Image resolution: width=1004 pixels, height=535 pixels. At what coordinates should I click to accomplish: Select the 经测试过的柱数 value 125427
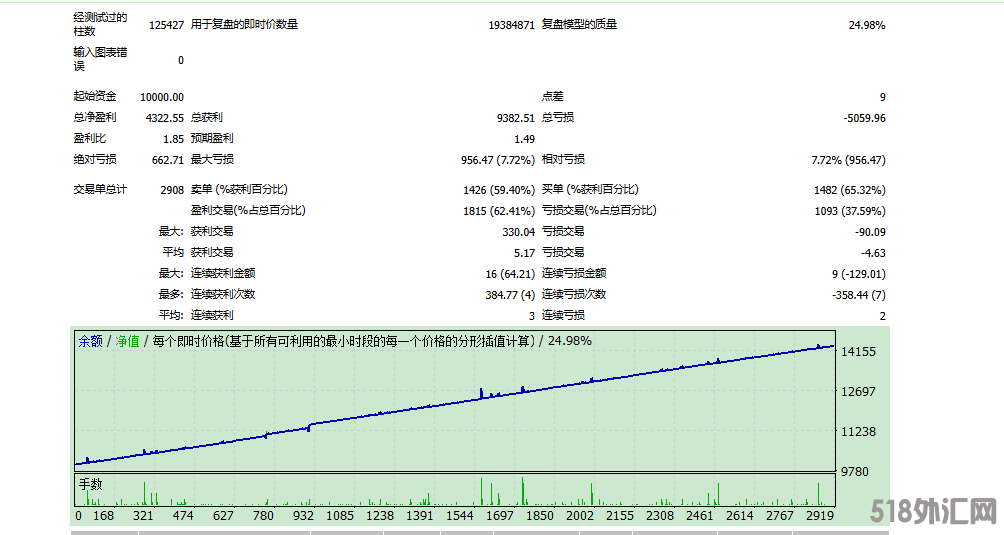(x=165, y=24)
